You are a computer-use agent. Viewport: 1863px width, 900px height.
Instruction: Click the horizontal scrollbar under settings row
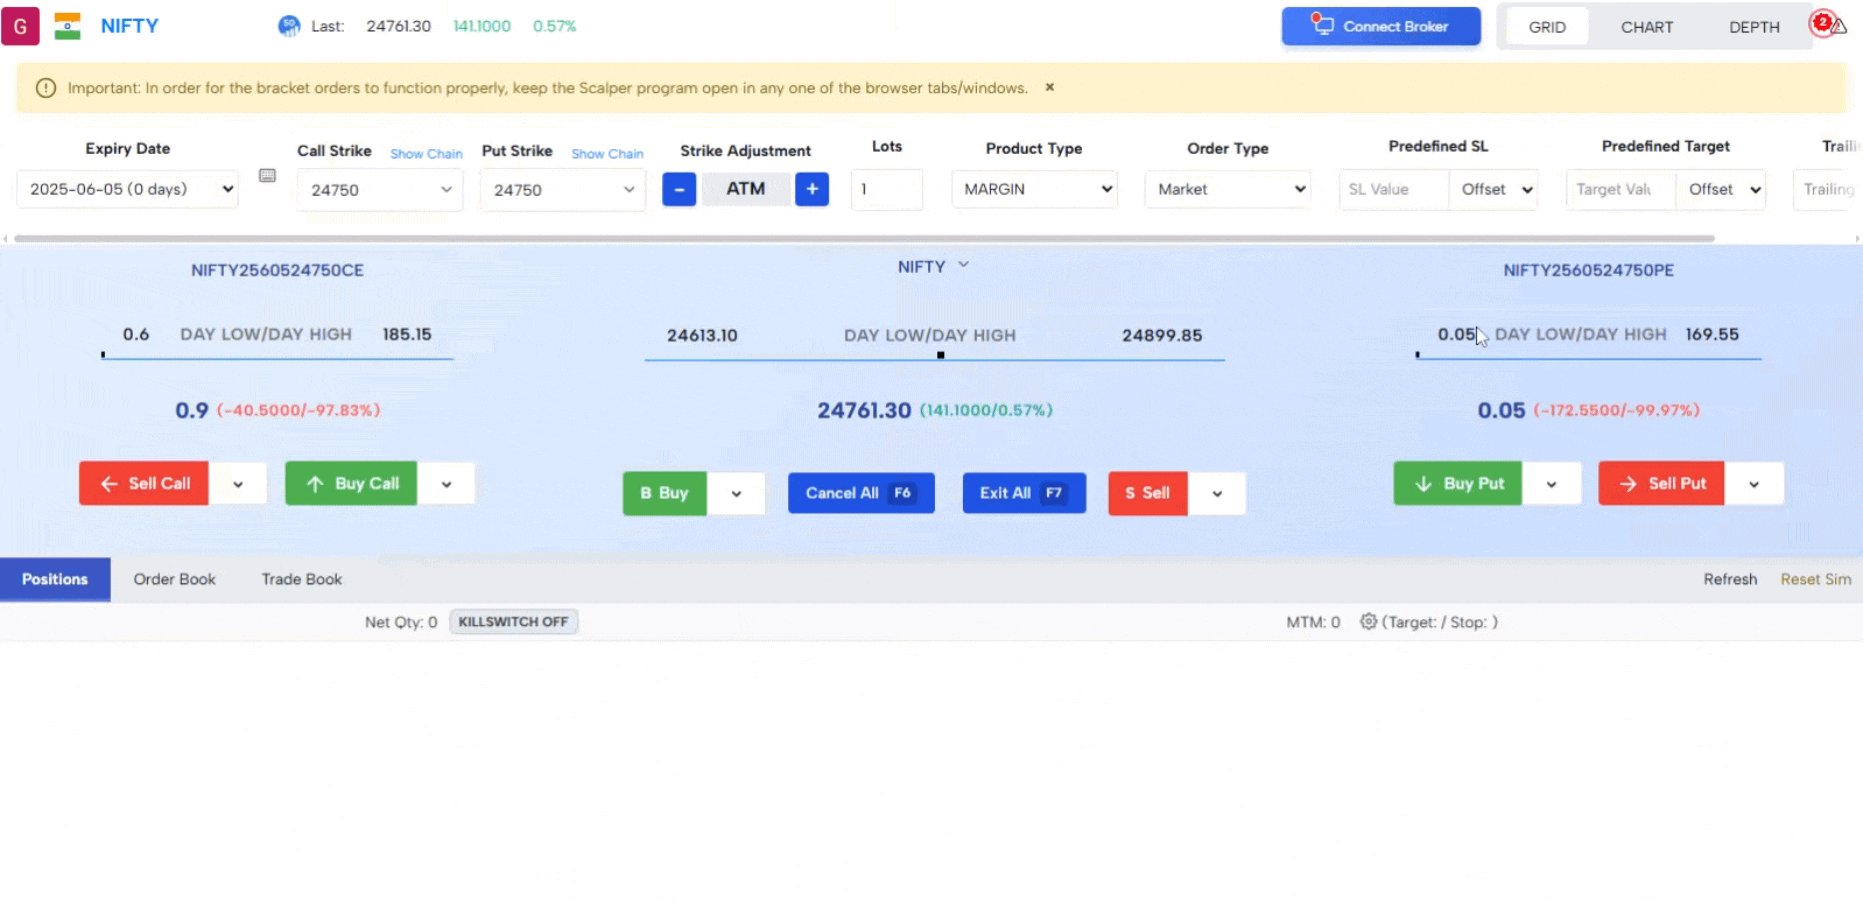coord(864,239)
